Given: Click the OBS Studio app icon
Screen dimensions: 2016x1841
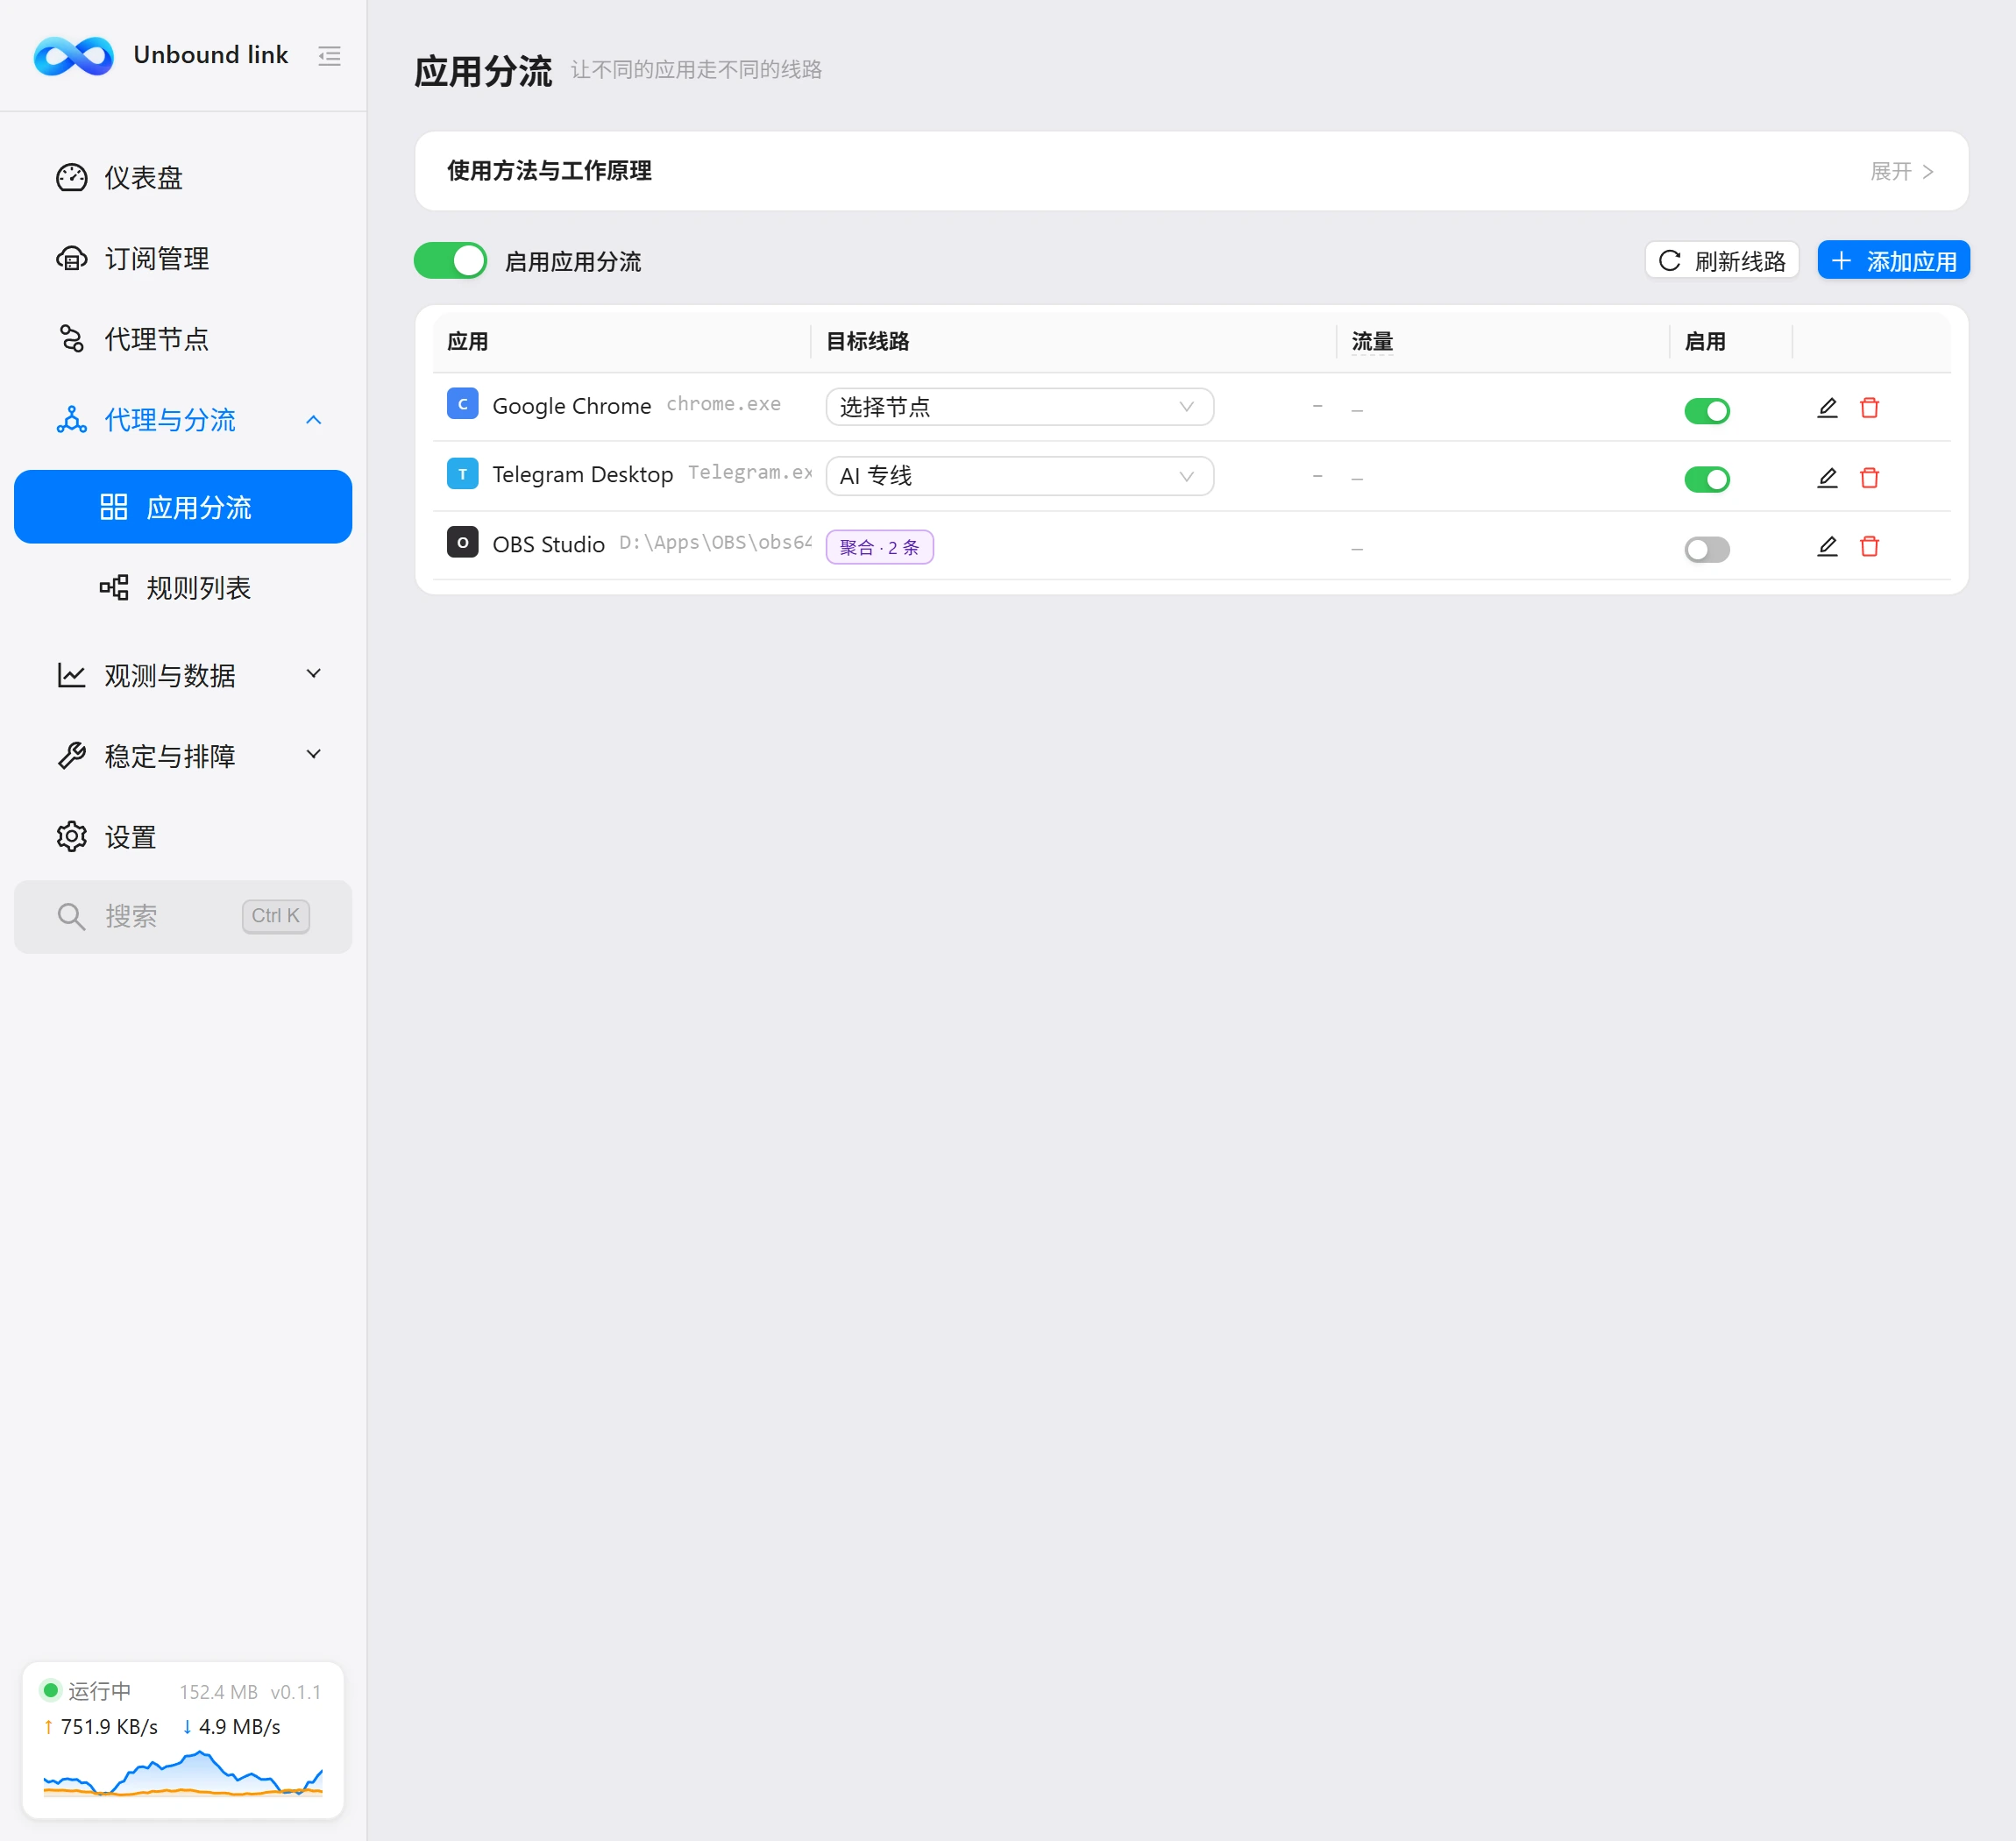Looking at the screenshot, I should (462, 542).
